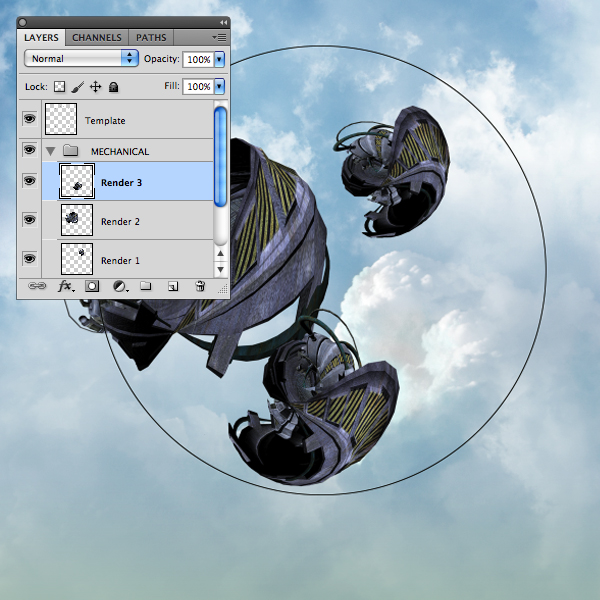Click the Template layer name

tap(105, 121)
